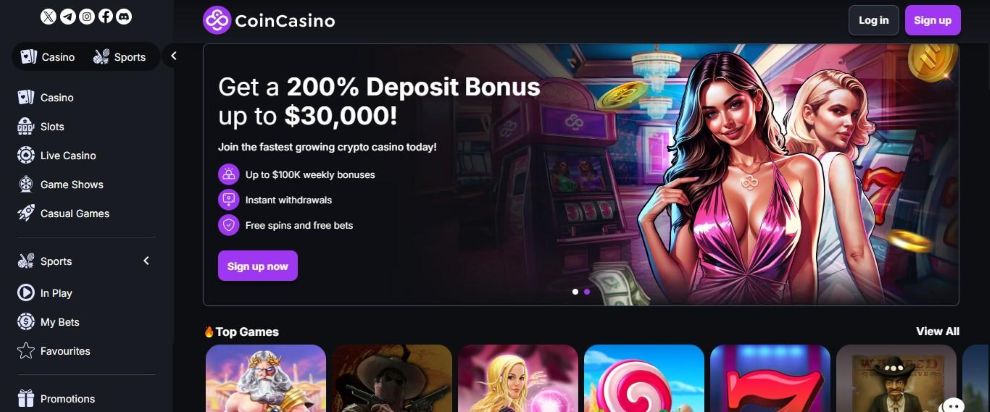Select the first banner carousel dot
The height and width of the screenshot is (412, 990).
point(575,291)
